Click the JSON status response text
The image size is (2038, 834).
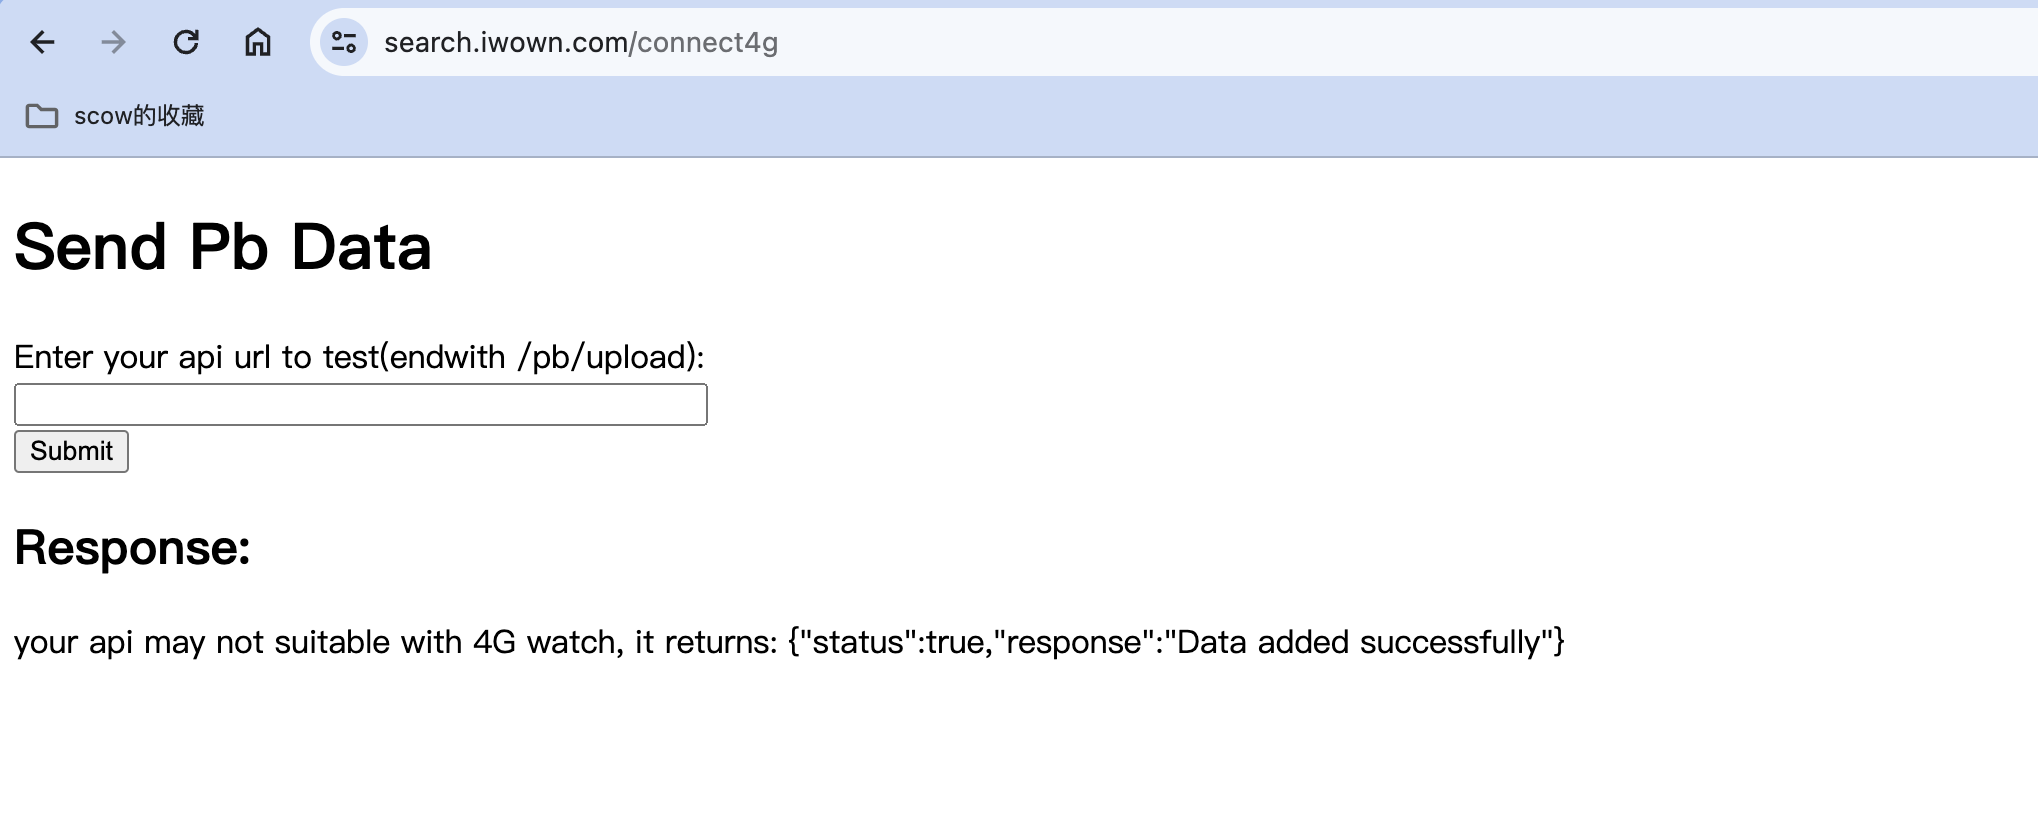click(1176, 642)
